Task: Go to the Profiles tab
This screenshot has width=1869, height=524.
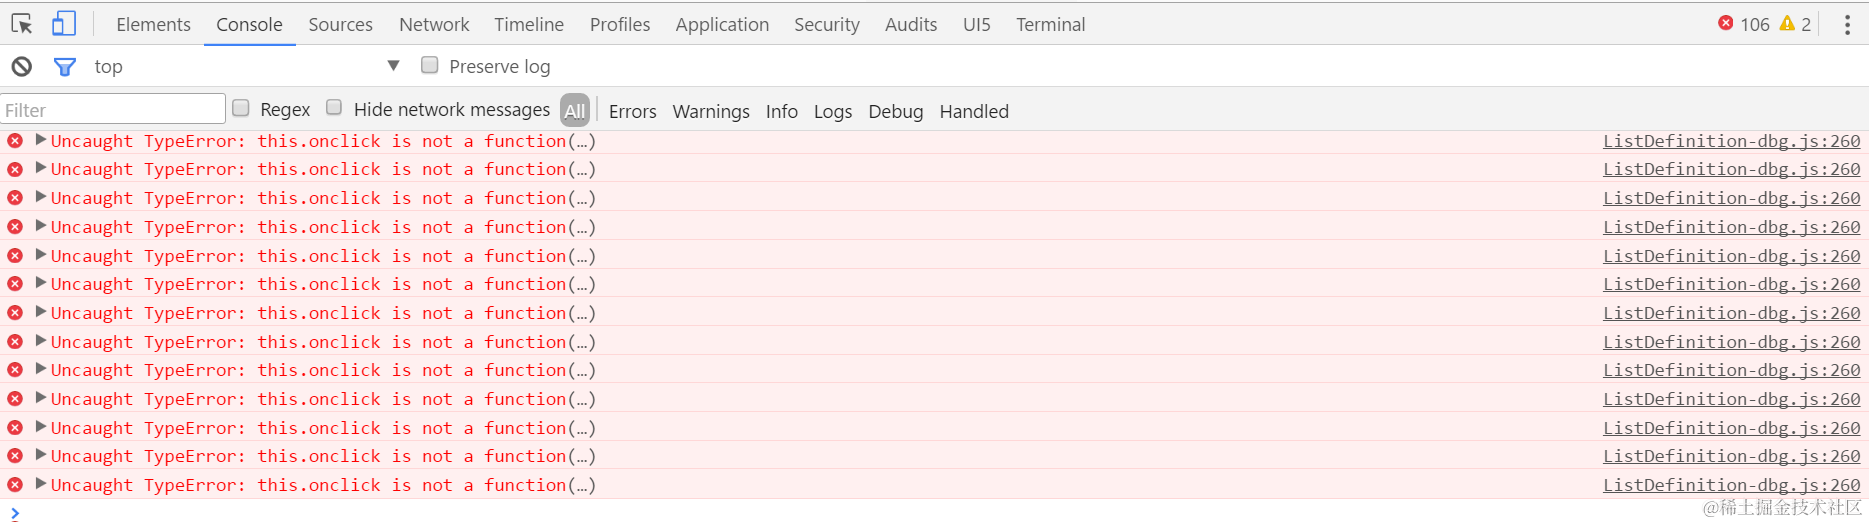Action: pos(620,25)
